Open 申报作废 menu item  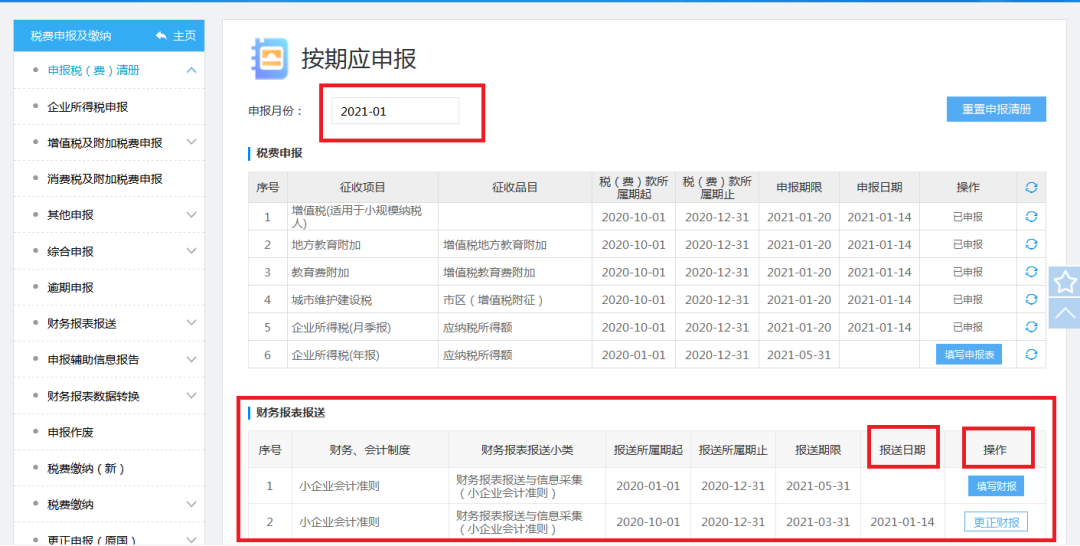click(70, 432)
